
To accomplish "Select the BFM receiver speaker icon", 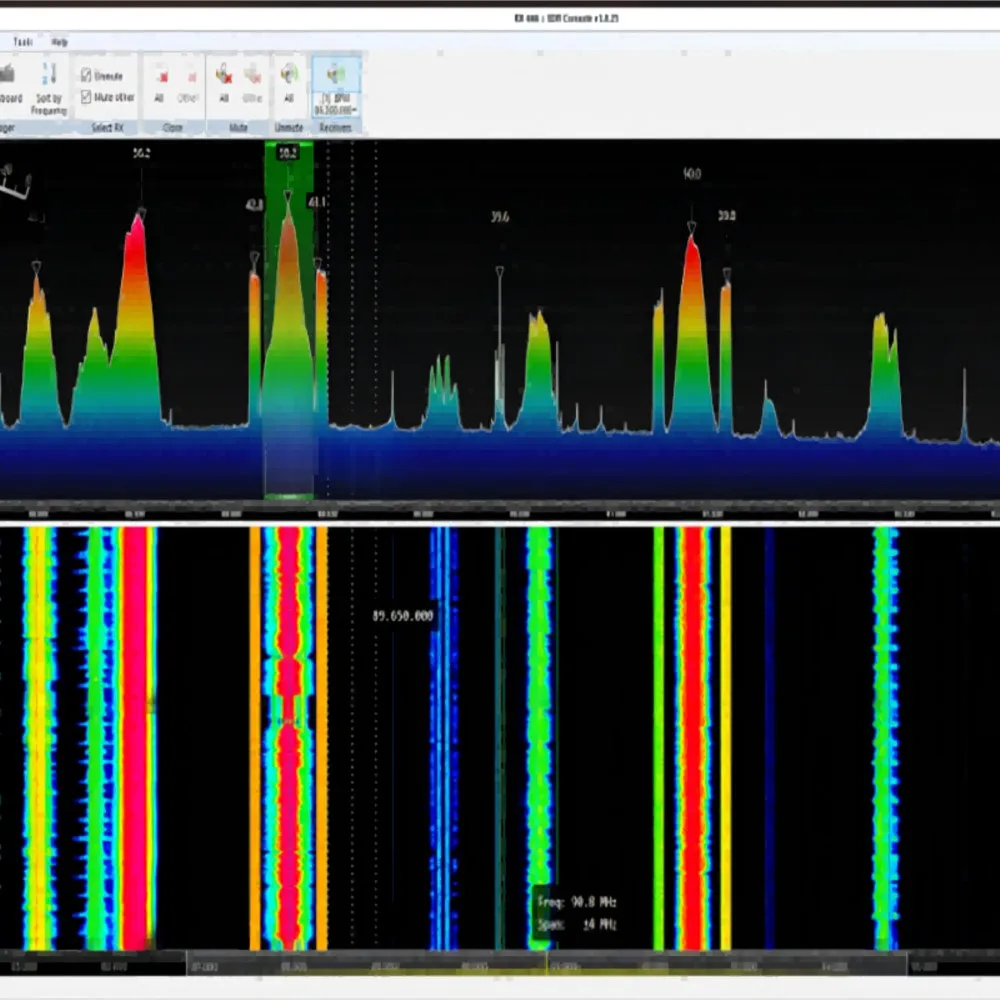I will click(336, 75).
